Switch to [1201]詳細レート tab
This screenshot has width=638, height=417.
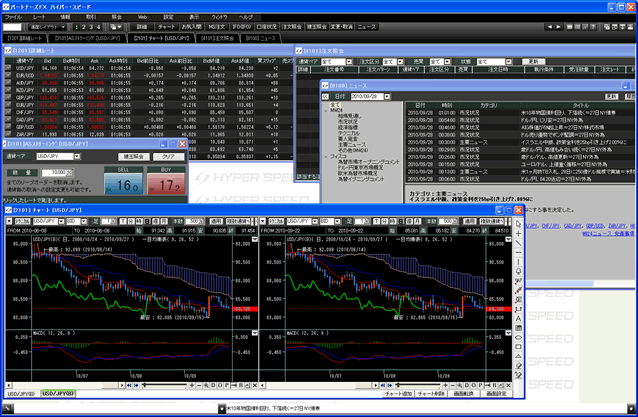click(25, 38)
